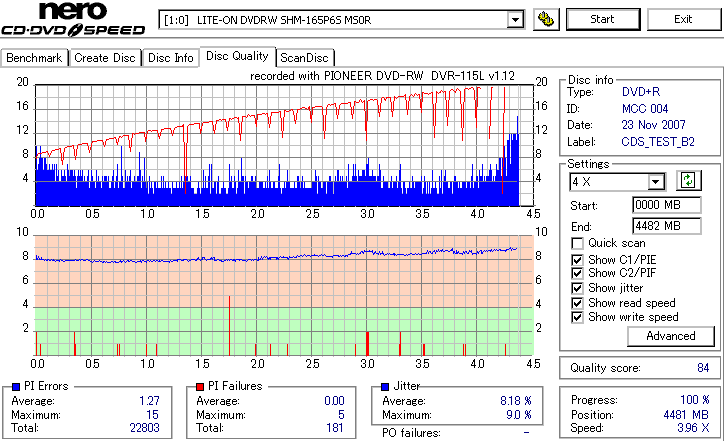Image resolution: width=724 pixels, height=441 pixels.
Task: Click the PI Errors maximum 15
Action: pos(152,415)
